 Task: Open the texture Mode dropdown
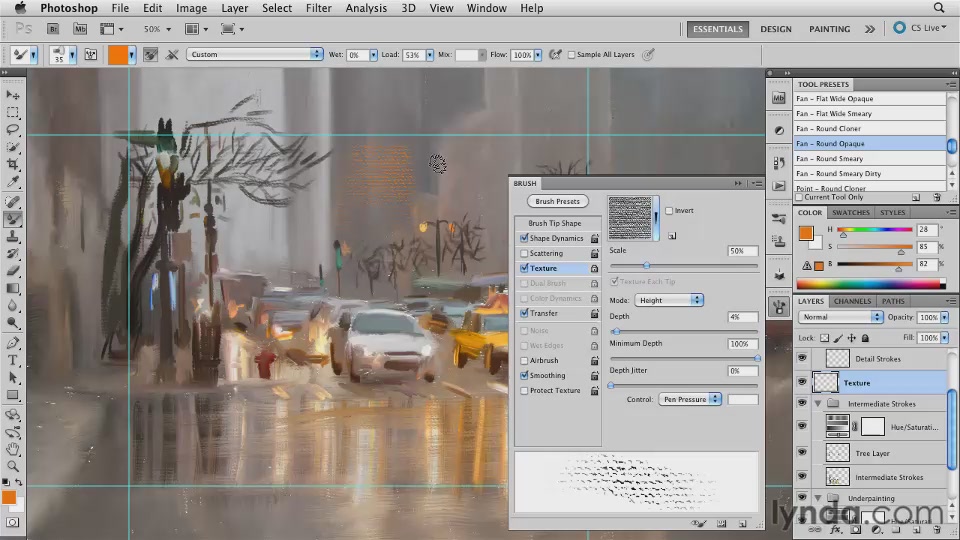669,300
